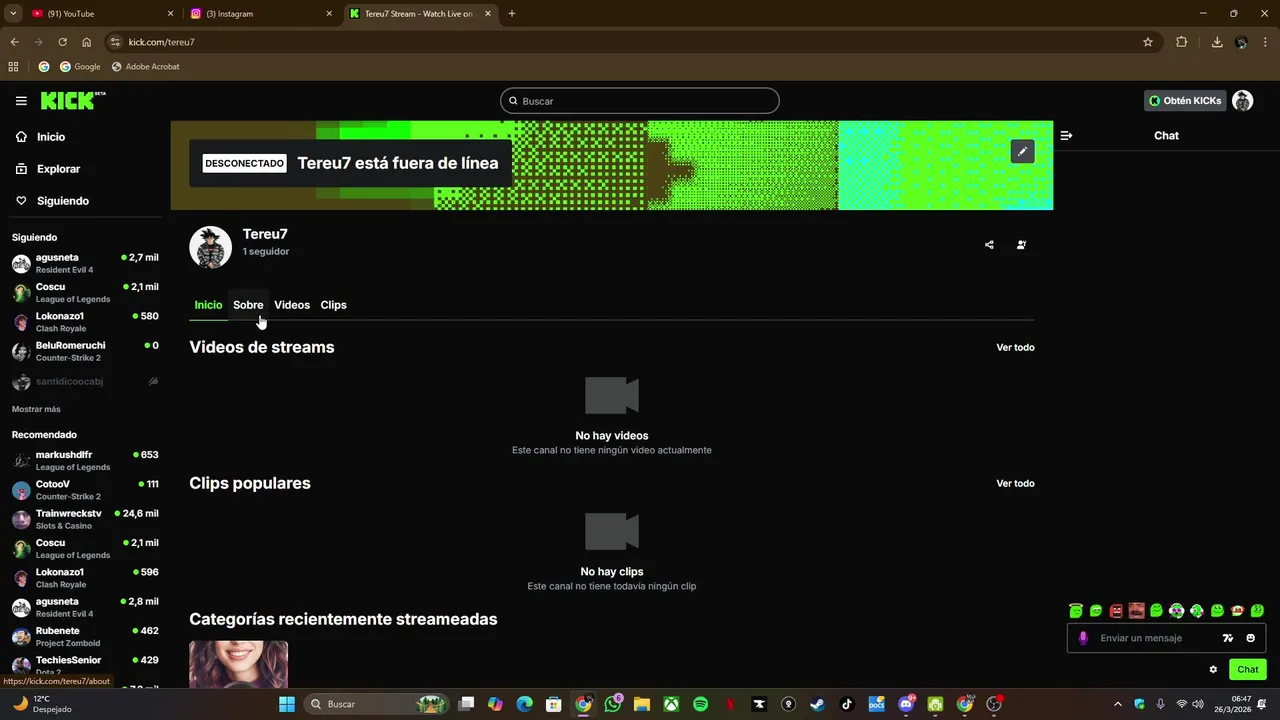Select the Inicio tab
This screenshot has height=720, width=1280.
click(x=208, y=305)
